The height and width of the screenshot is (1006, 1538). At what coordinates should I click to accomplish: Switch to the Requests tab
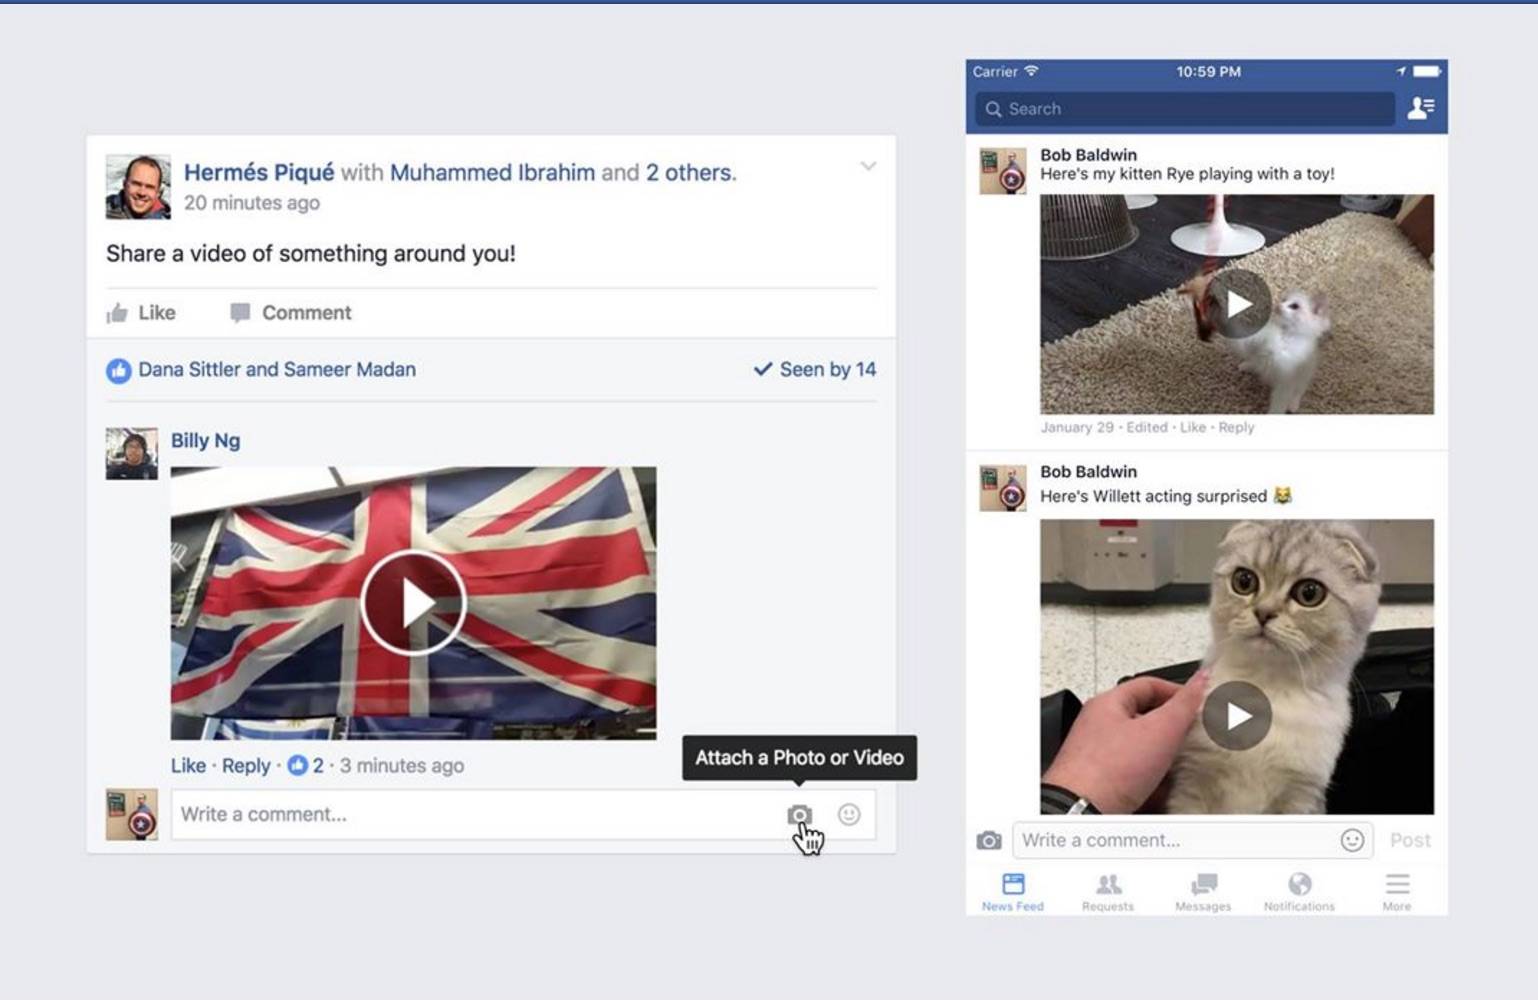pyautogui.click(x=1108, y=892)
